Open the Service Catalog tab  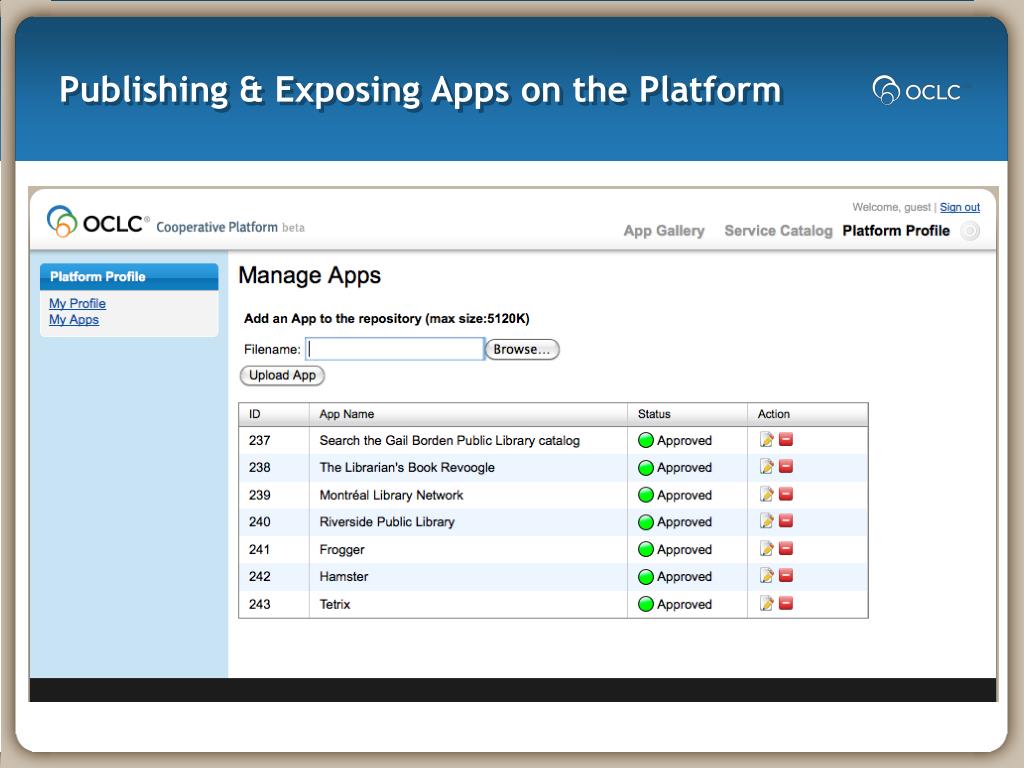(778, 231)
